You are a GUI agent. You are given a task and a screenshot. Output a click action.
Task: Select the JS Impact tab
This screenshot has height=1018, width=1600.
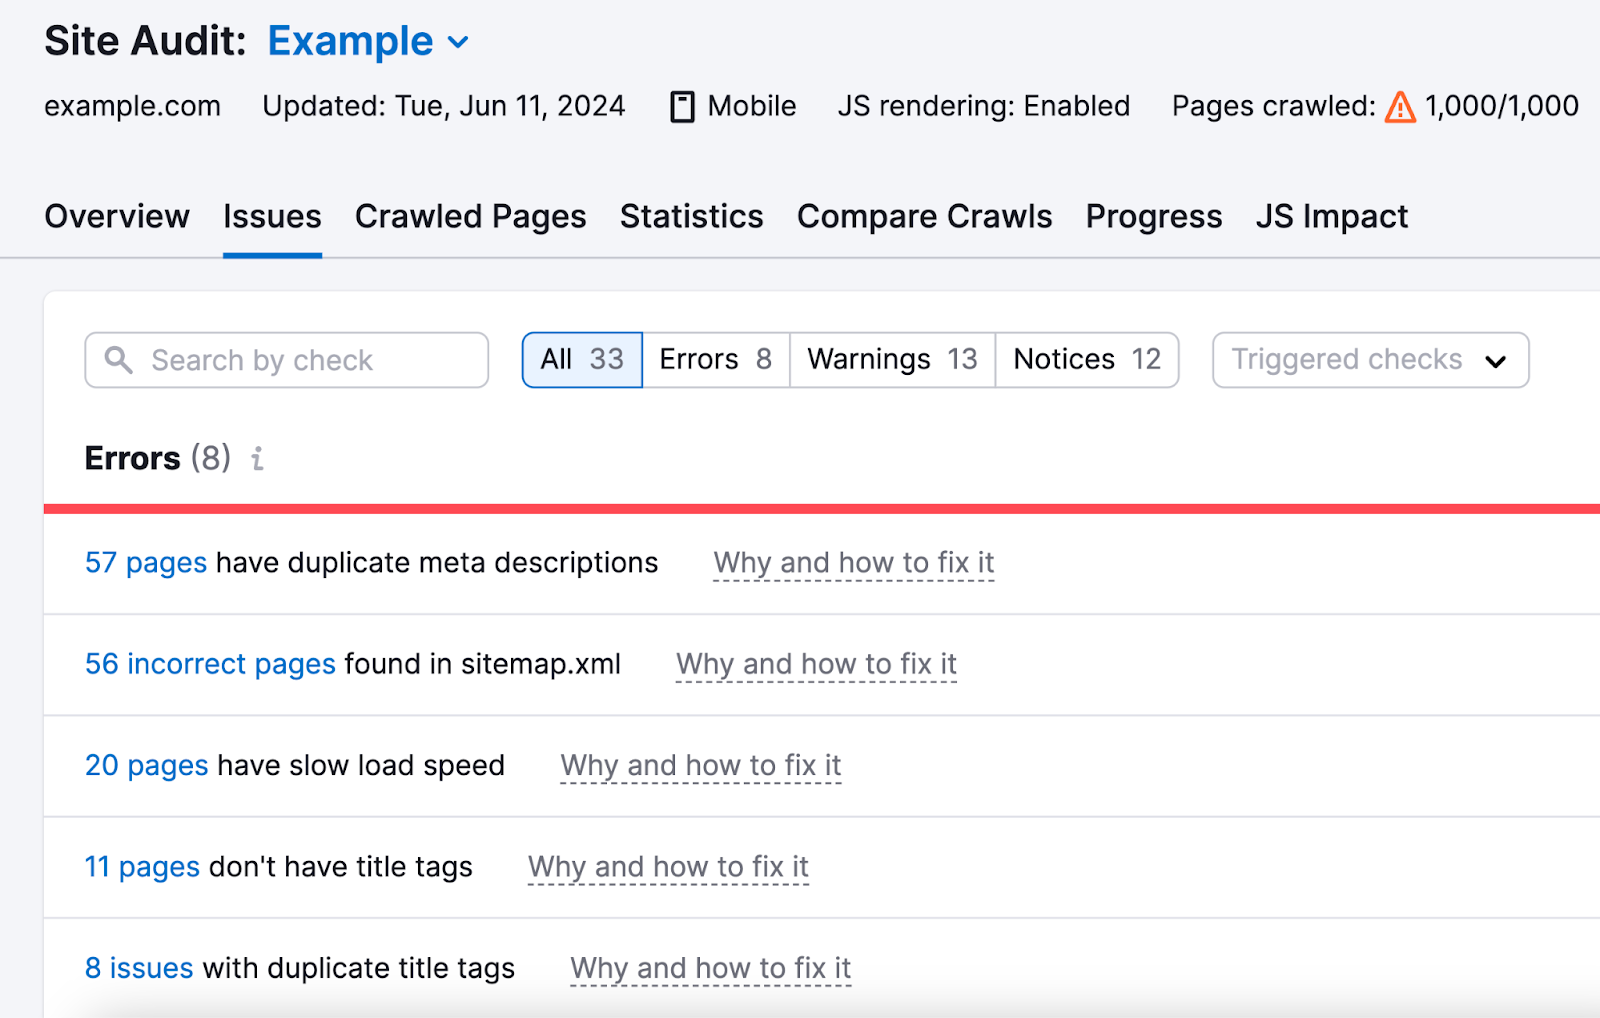1332,216
